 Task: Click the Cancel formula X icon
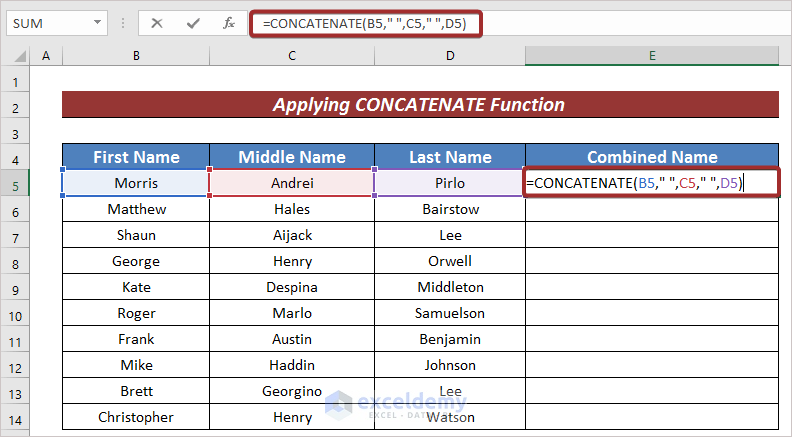coord(157,23)
